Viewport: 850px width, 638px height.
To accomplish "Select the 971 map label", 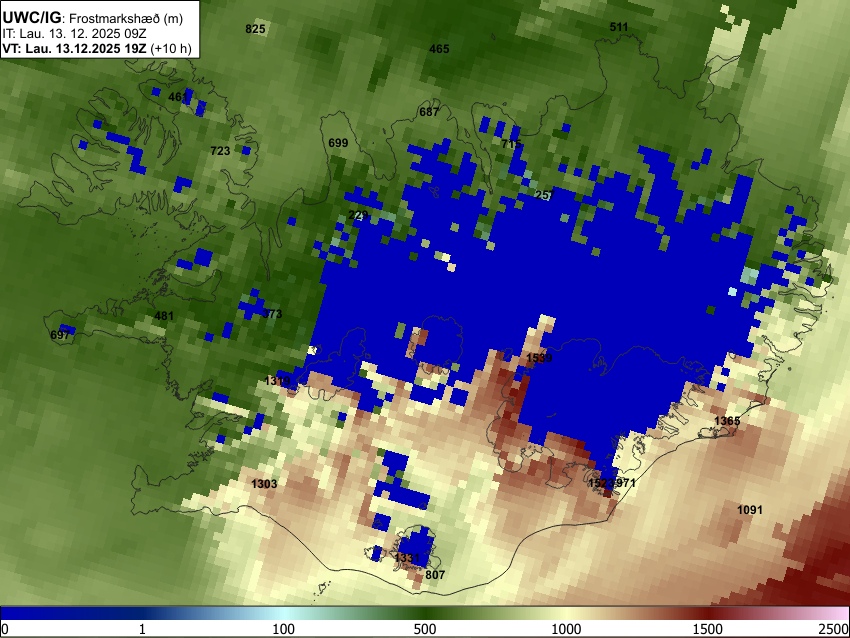I will (626, 482).
